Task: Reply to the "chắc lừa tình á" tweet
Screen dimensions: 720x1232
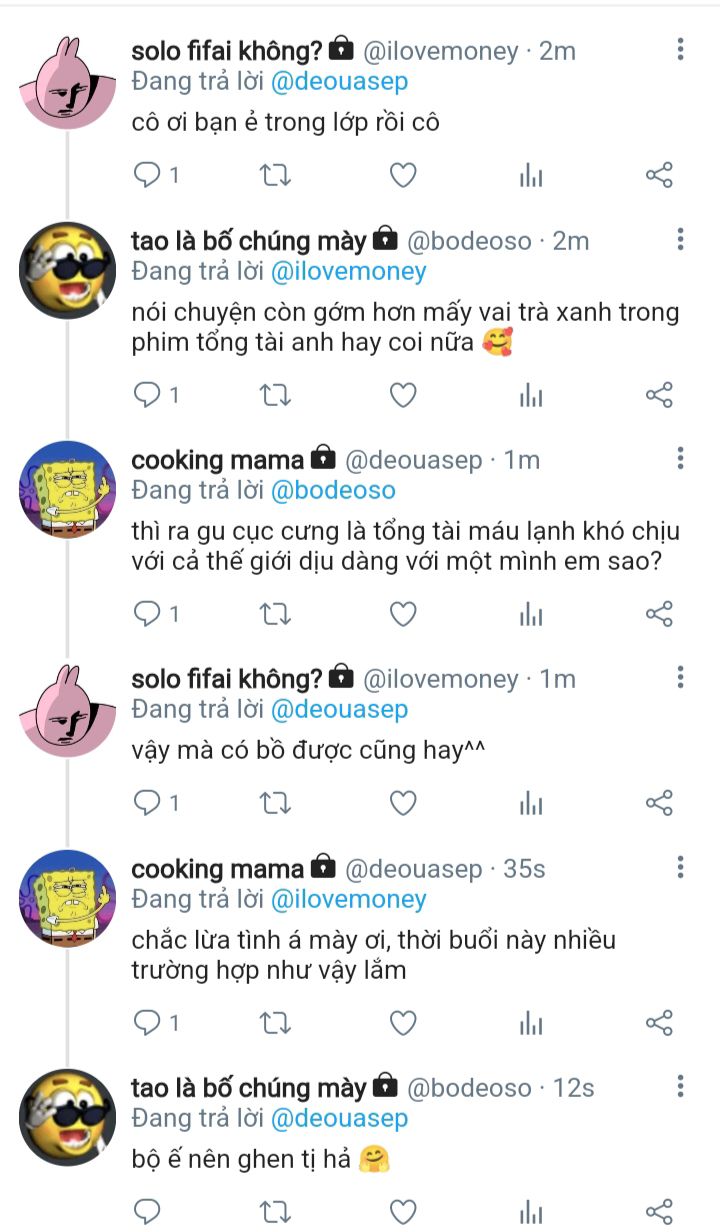Action: pos(147,1022)
